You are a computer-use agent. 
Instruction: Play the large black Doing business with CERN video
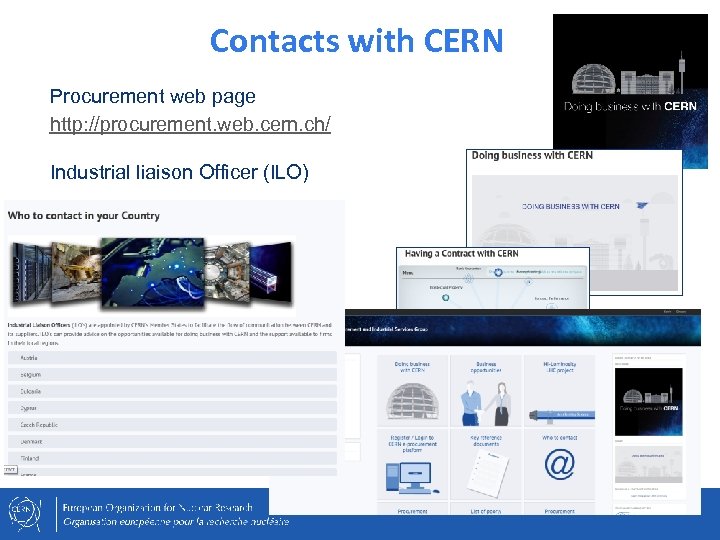(630, 83)
